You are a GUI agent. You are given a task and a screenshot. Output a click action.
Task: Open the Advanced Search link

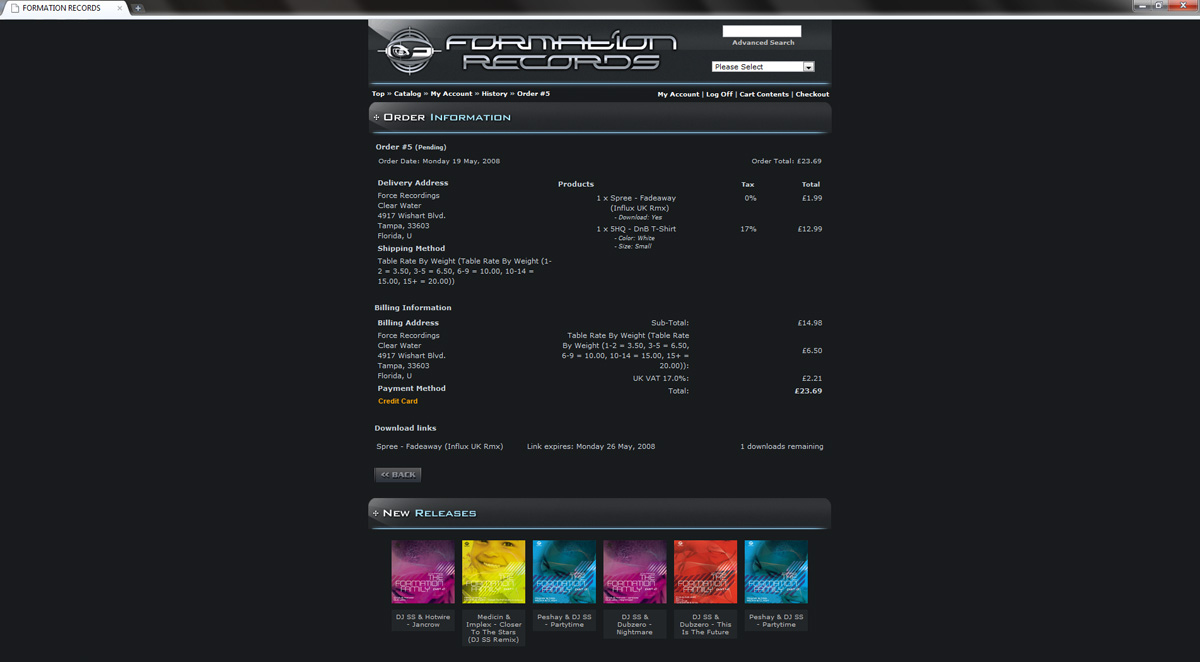point(763,43)
